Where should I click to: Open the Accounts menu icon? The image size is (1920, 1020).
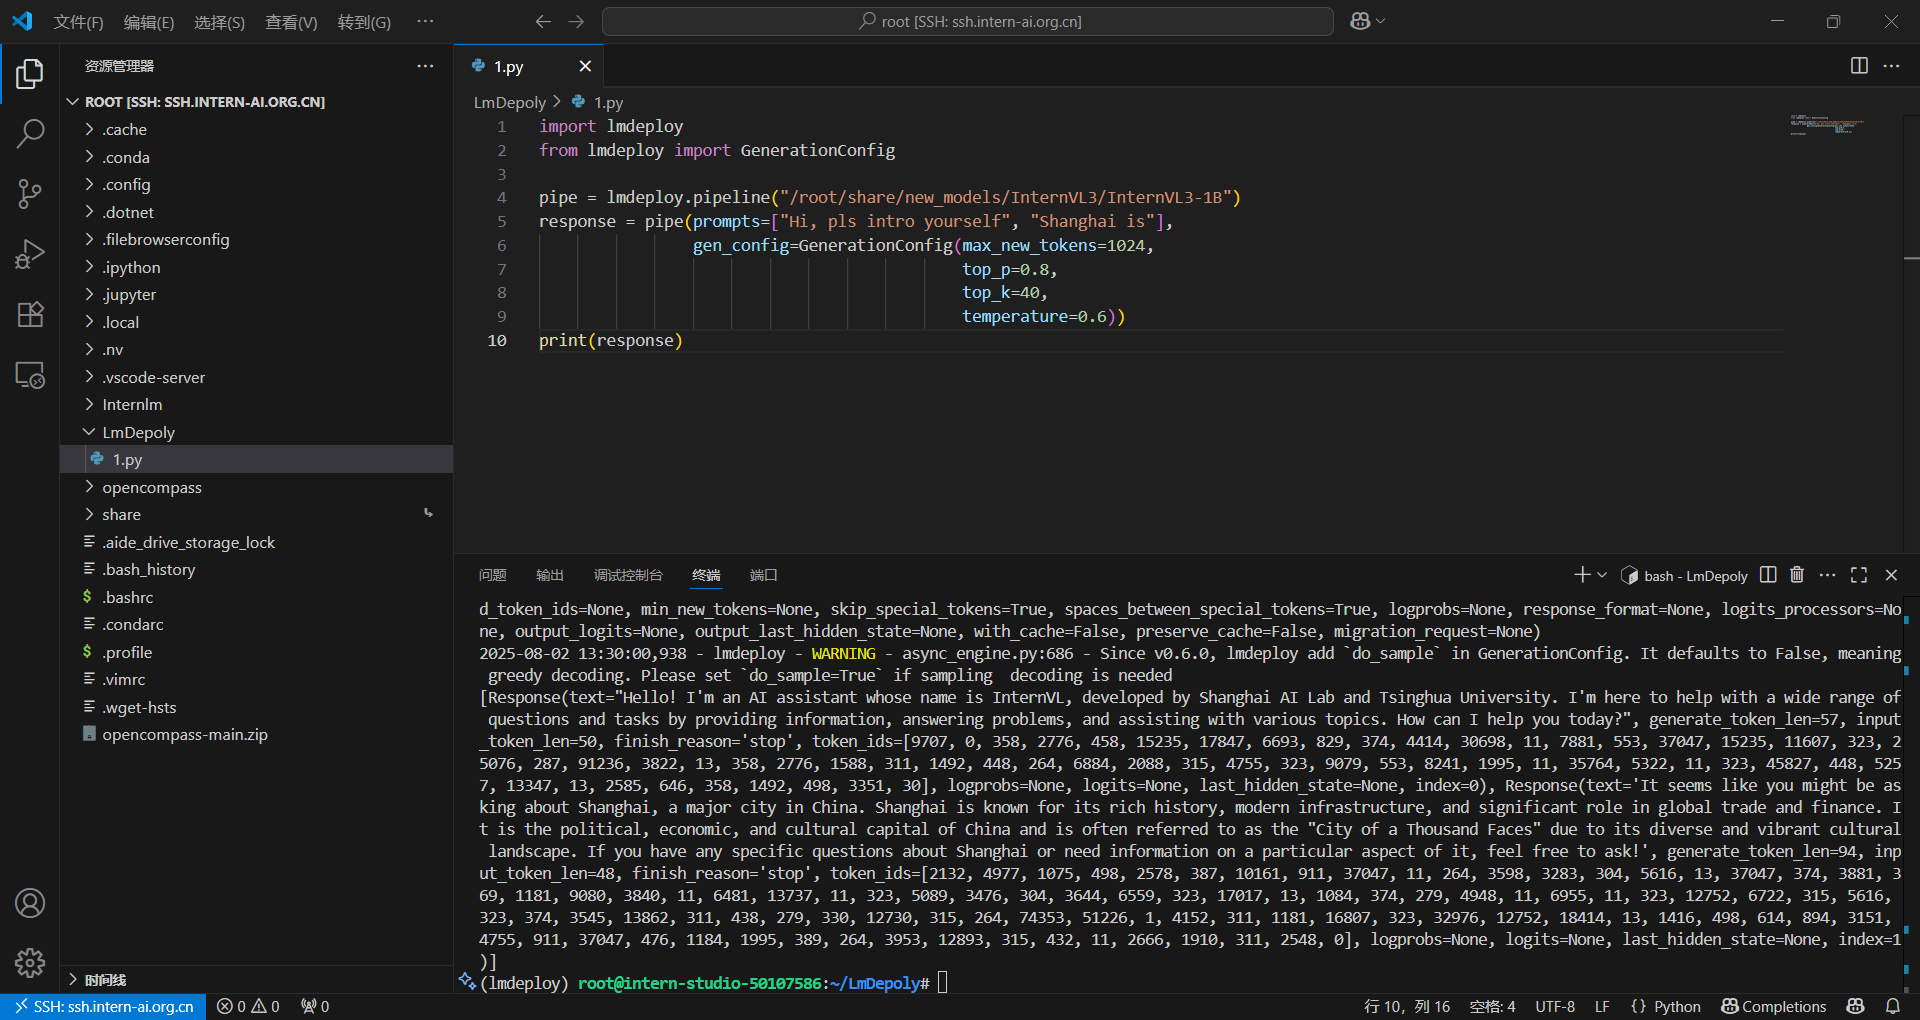[x=30, y=903]
